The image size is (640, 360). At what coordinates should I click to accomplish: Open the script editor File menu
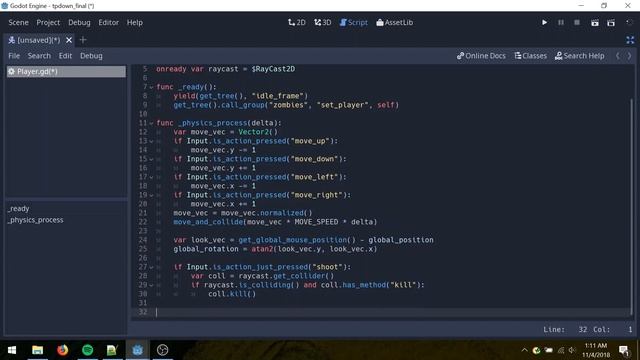click(14, 56)
